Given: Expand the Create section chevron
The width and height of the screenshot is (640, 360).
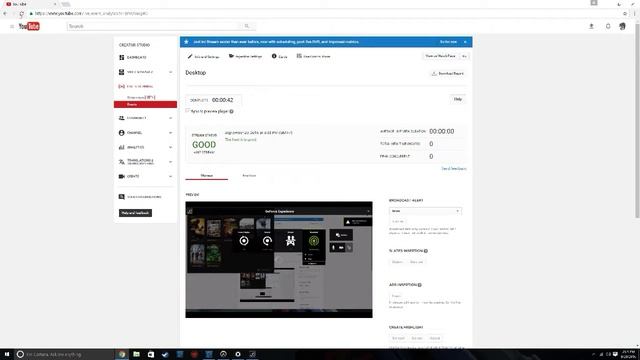Looking at the screenshot, I should [171, 176].
